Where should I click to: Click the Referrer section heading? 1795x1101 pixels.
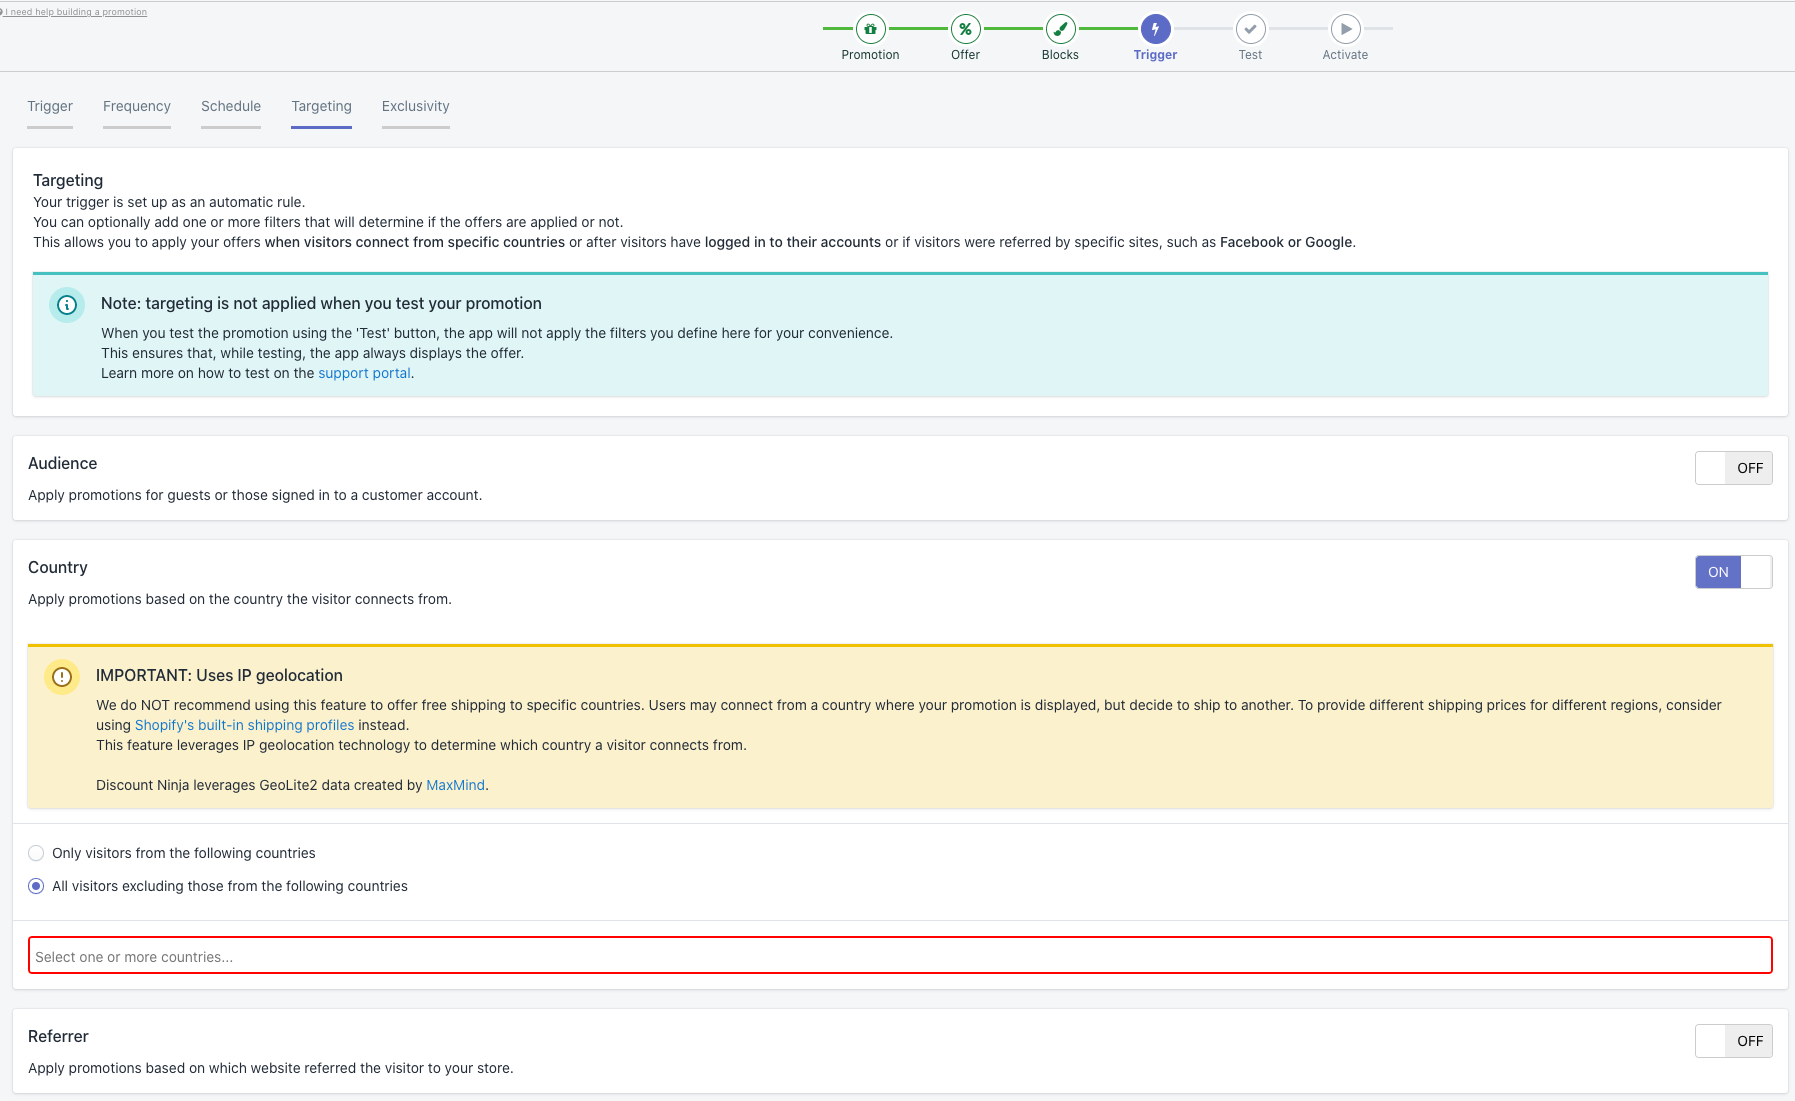(58, 1036)
